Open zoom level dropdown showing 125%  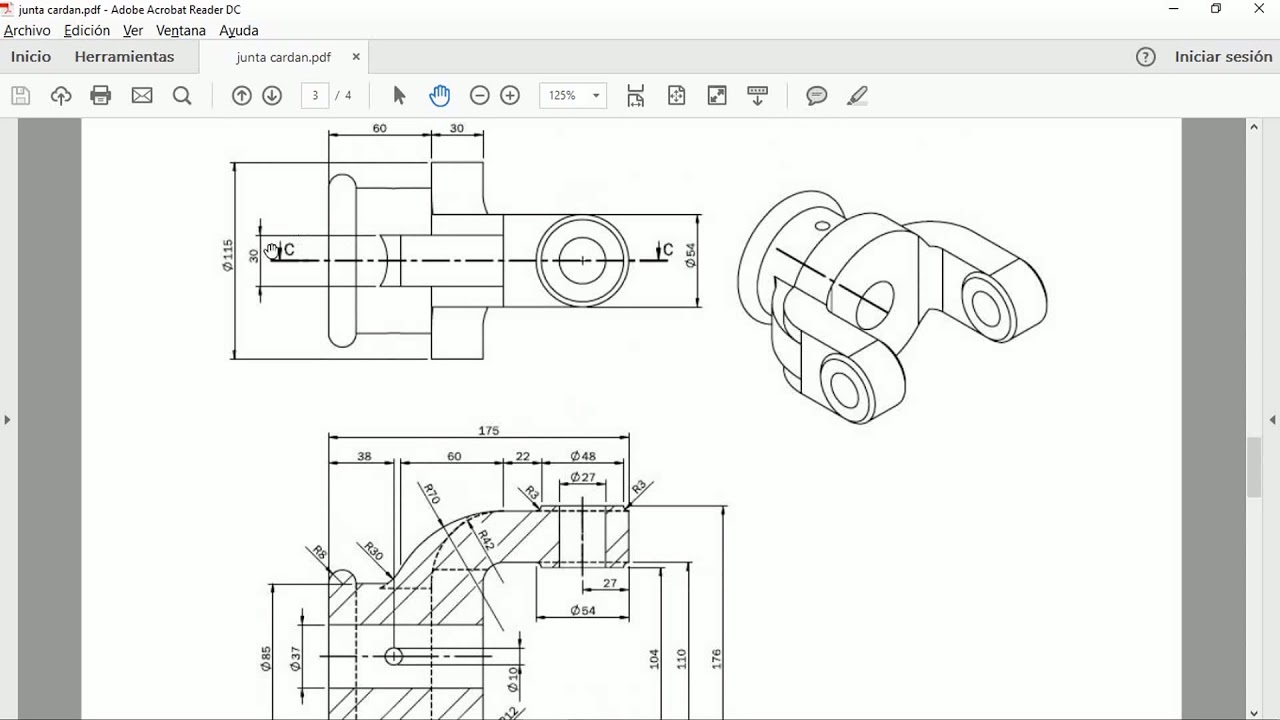coord(573,96)
